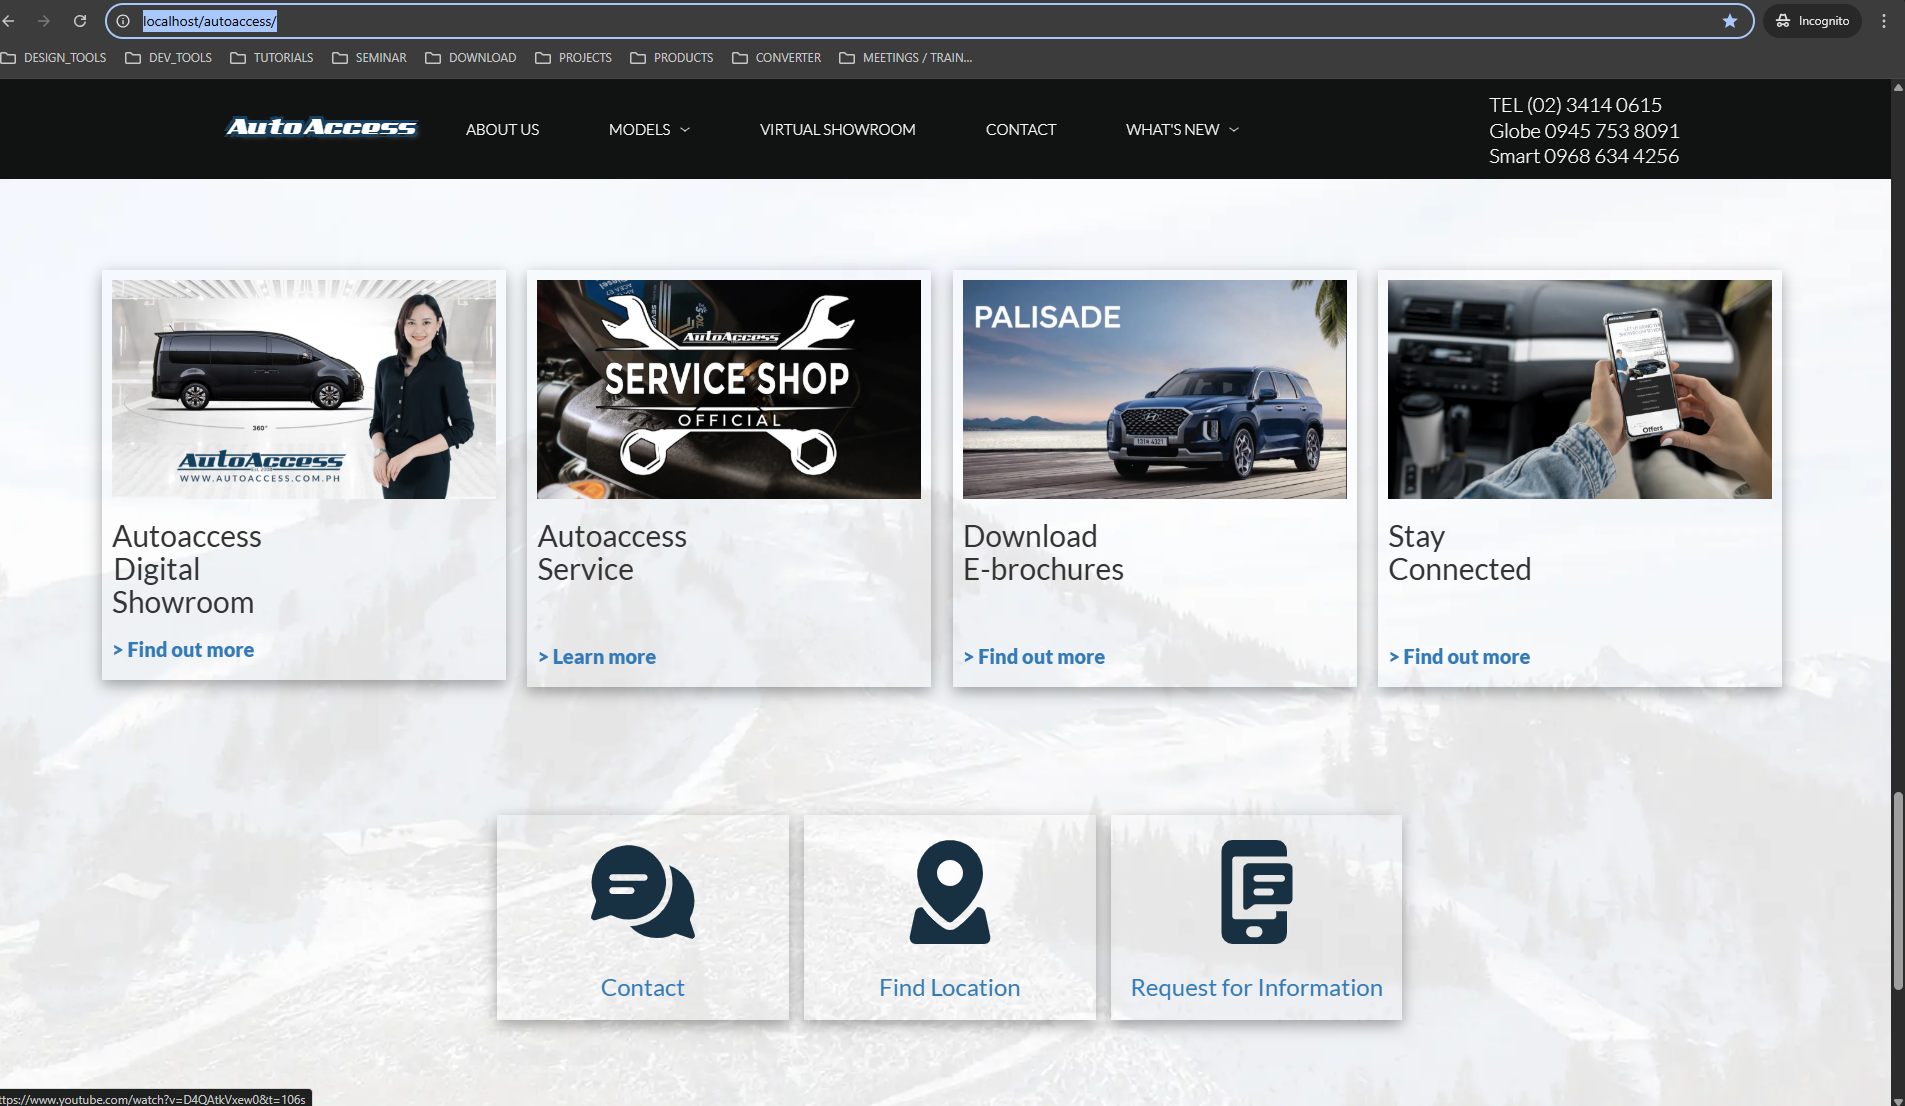This screenshot has height=1106, width=1905.
Task: Go to ABOUT US page
Action: click(x=502, y=130)
